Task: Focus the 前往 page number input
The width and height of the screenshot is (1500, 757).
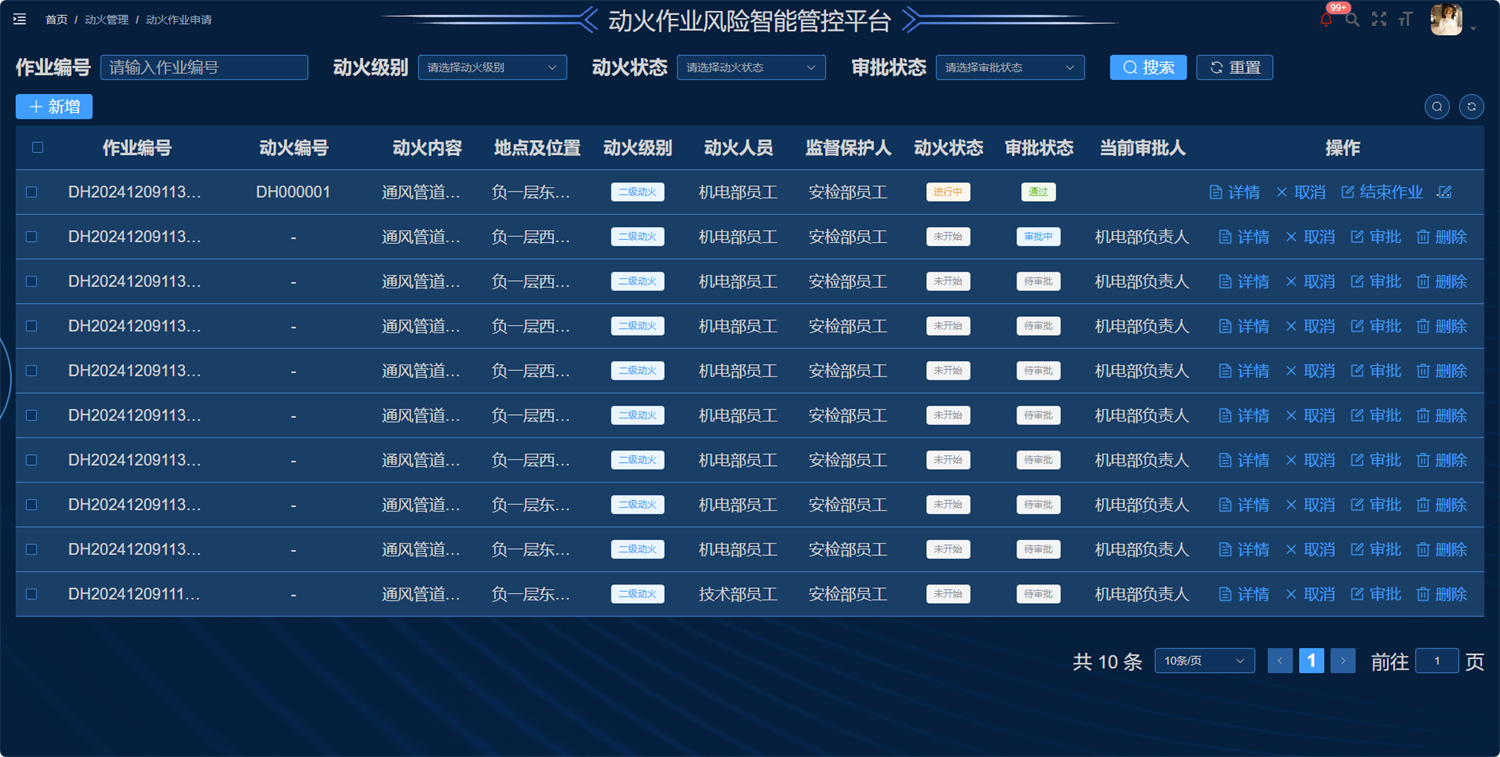Action: click(1437, 660)
